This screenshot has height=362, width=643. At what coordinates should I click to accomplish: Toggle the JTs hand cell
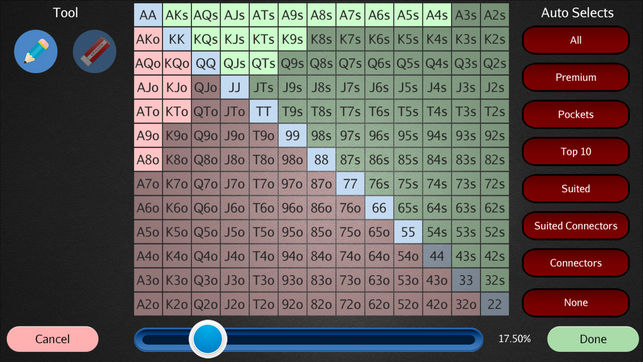point(263,87)
